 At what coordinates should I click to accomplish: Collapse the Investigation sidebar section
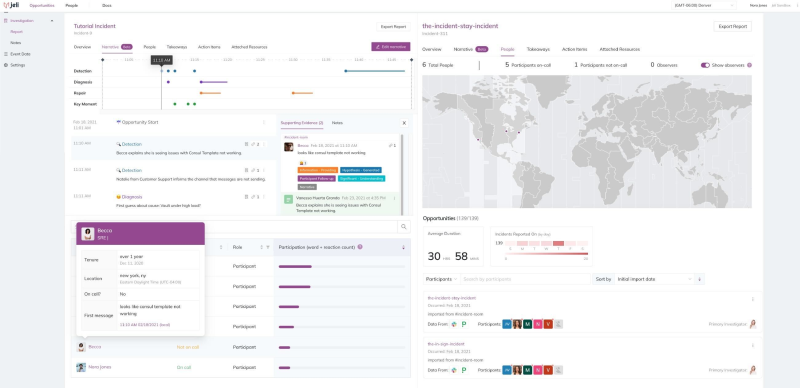[x=52, y=21]
